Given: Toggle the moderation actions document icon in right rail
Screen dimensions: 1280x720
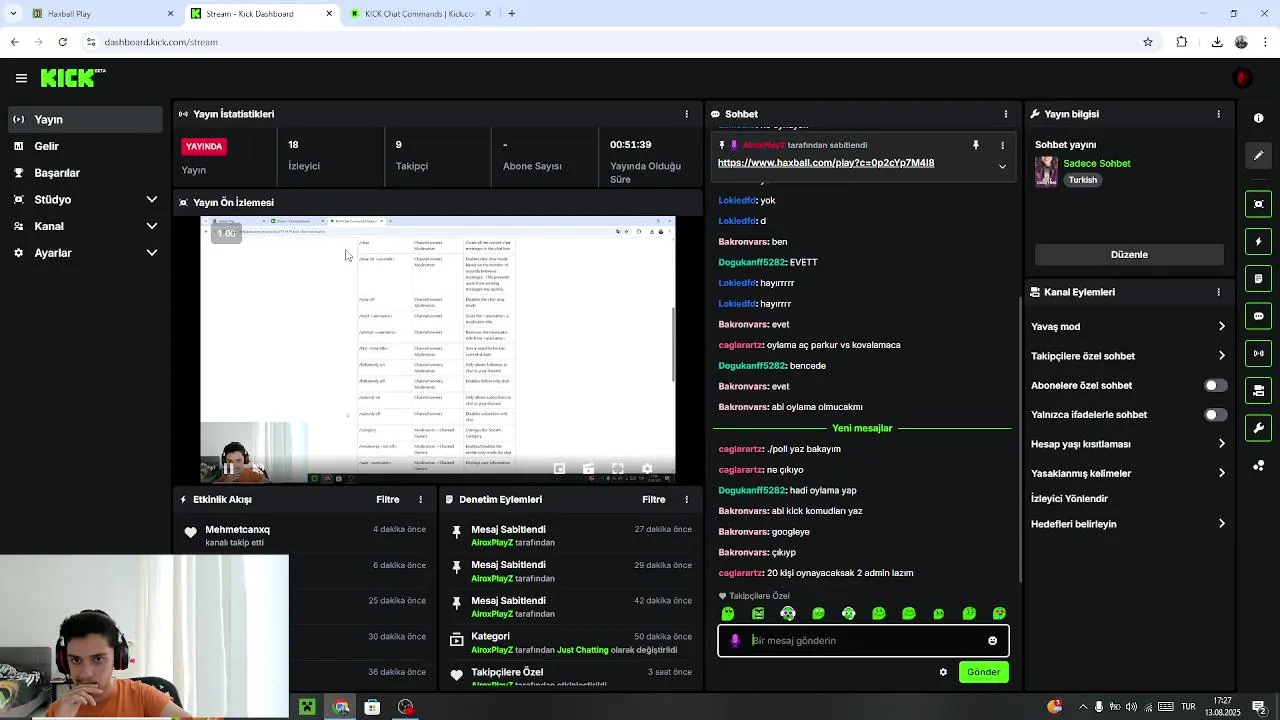Looking at the screenshot, I should (x=1258, y=278).
